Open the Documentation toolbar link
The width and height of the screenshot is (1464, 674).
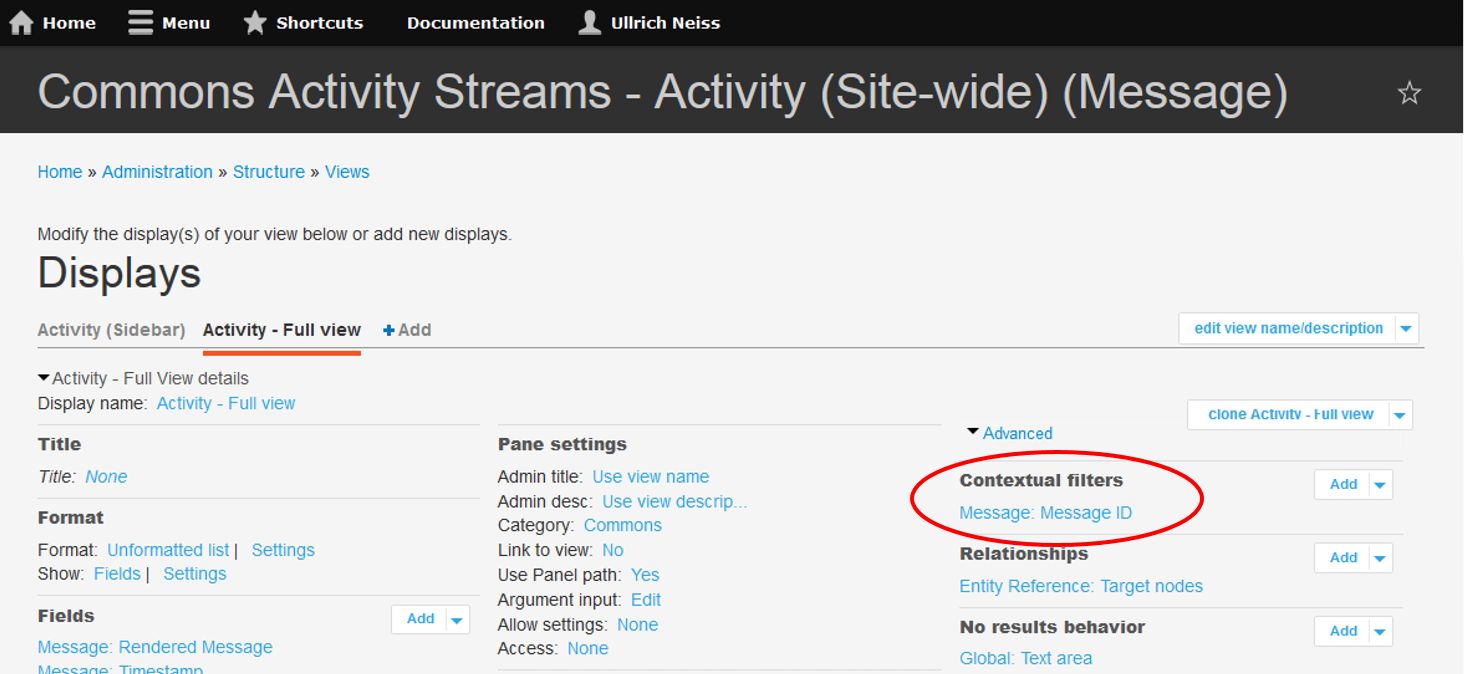pyautogui.click(x=476, y=22)
